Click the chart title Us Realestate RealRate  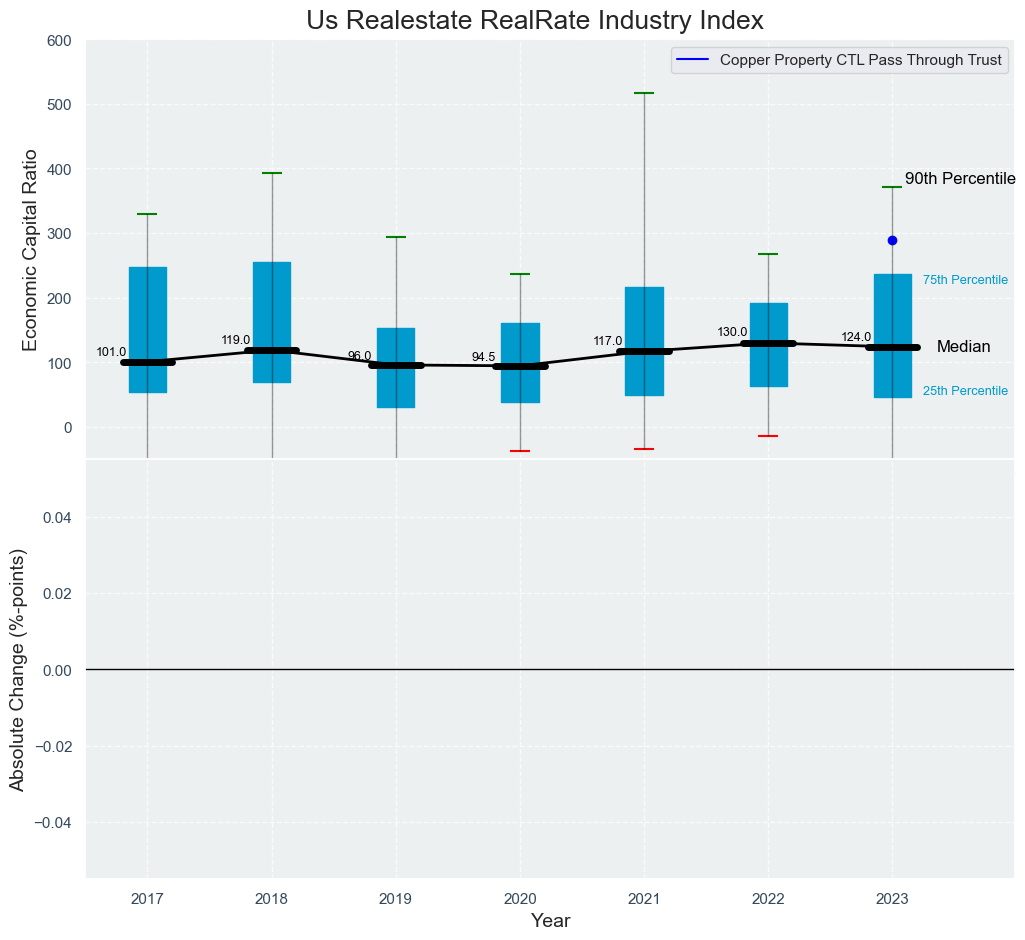coord(535,20)
